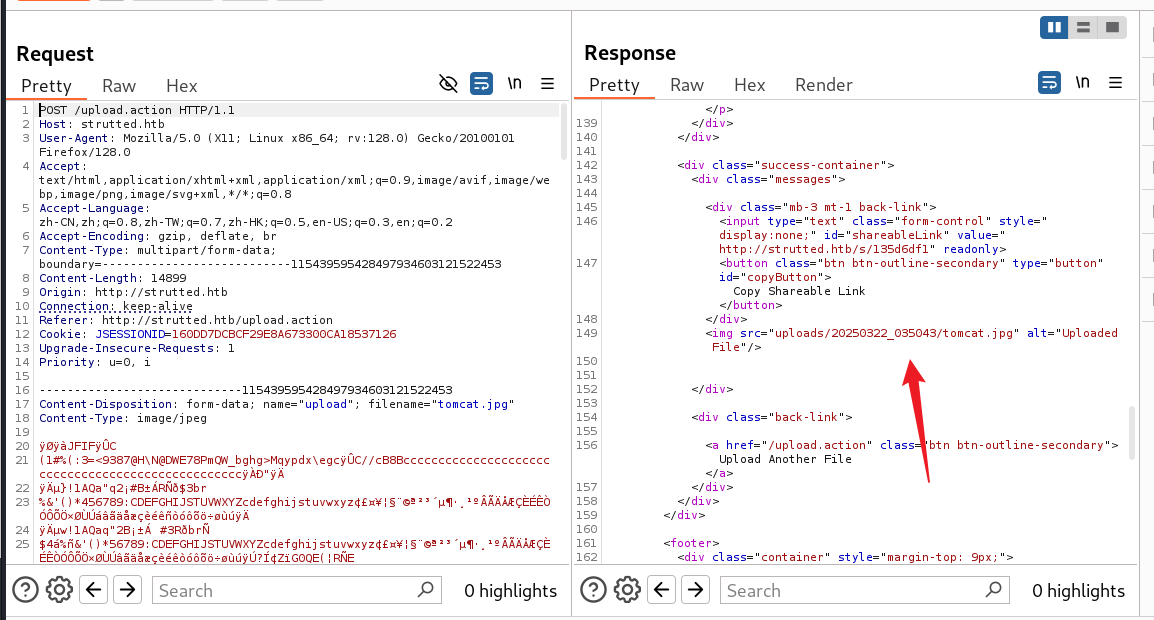Open search settings gear under the Request panel

click(x=60, y=590)
